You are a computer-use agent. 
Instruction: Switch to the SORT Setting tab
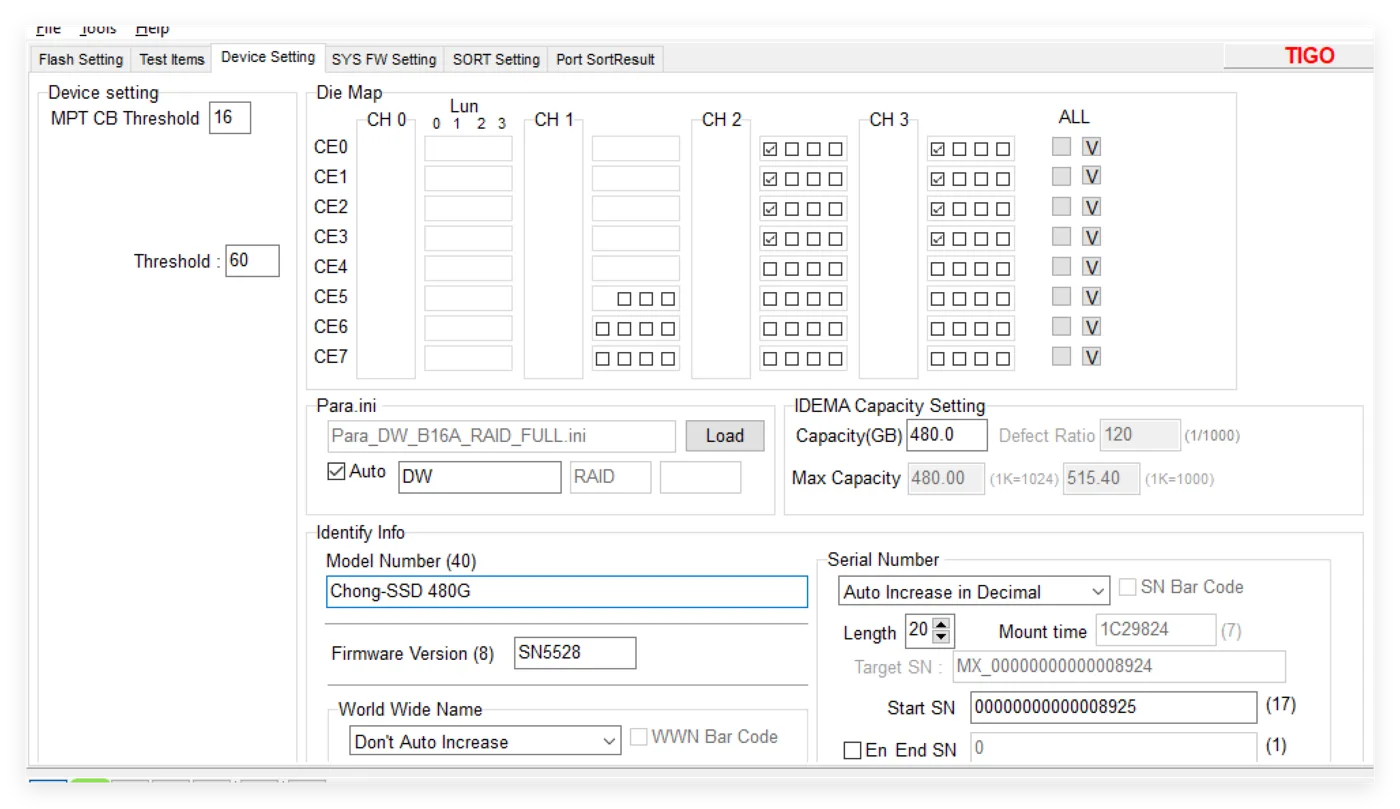(x=496, y=59)
